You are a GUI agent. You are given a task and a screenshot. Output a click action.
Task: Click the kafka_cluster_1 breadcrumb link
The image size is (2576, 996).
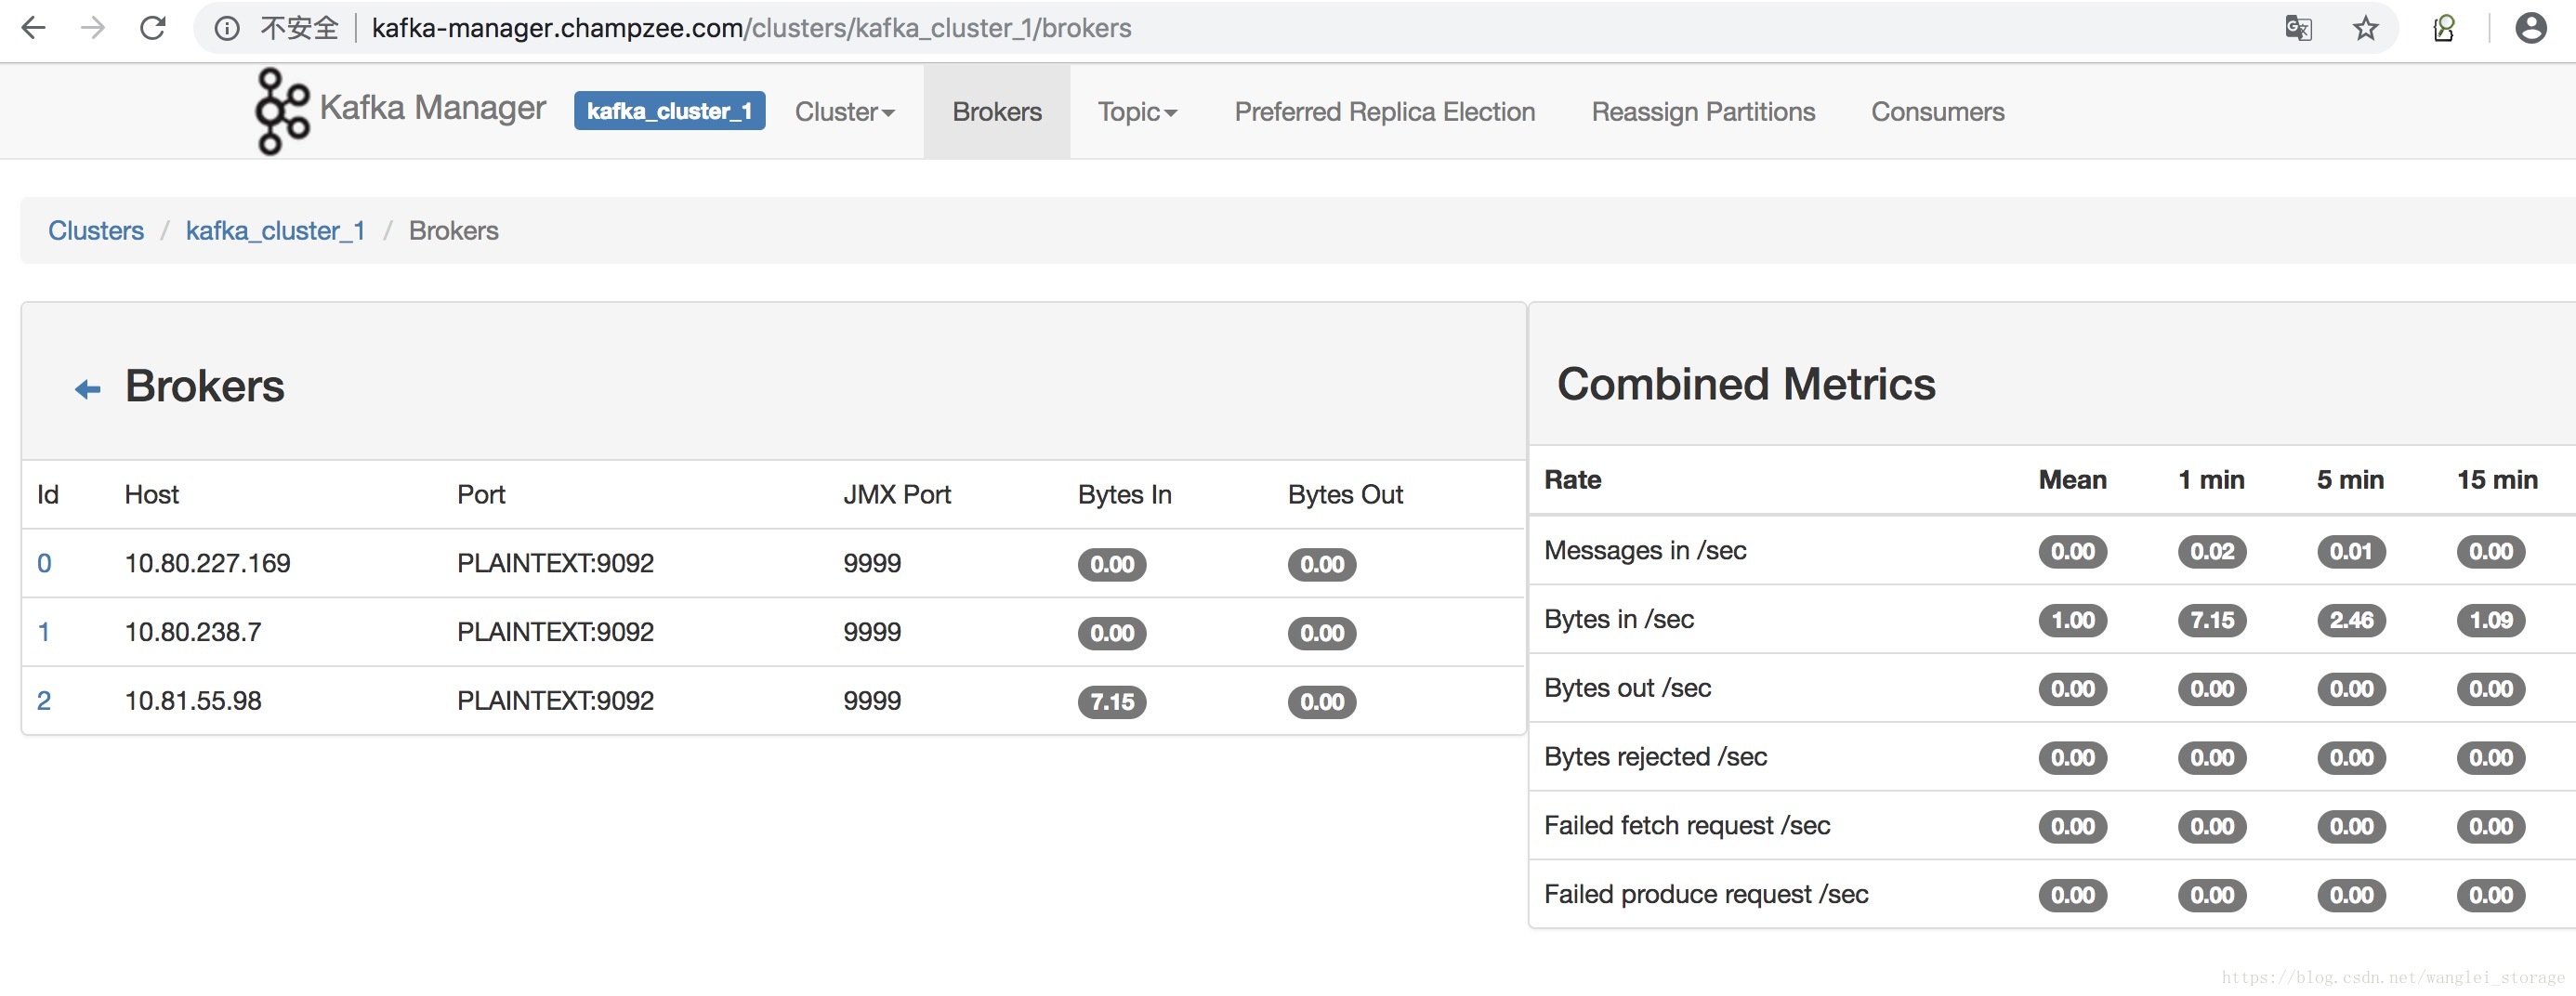pyautogui.click(x=275, y=231)
